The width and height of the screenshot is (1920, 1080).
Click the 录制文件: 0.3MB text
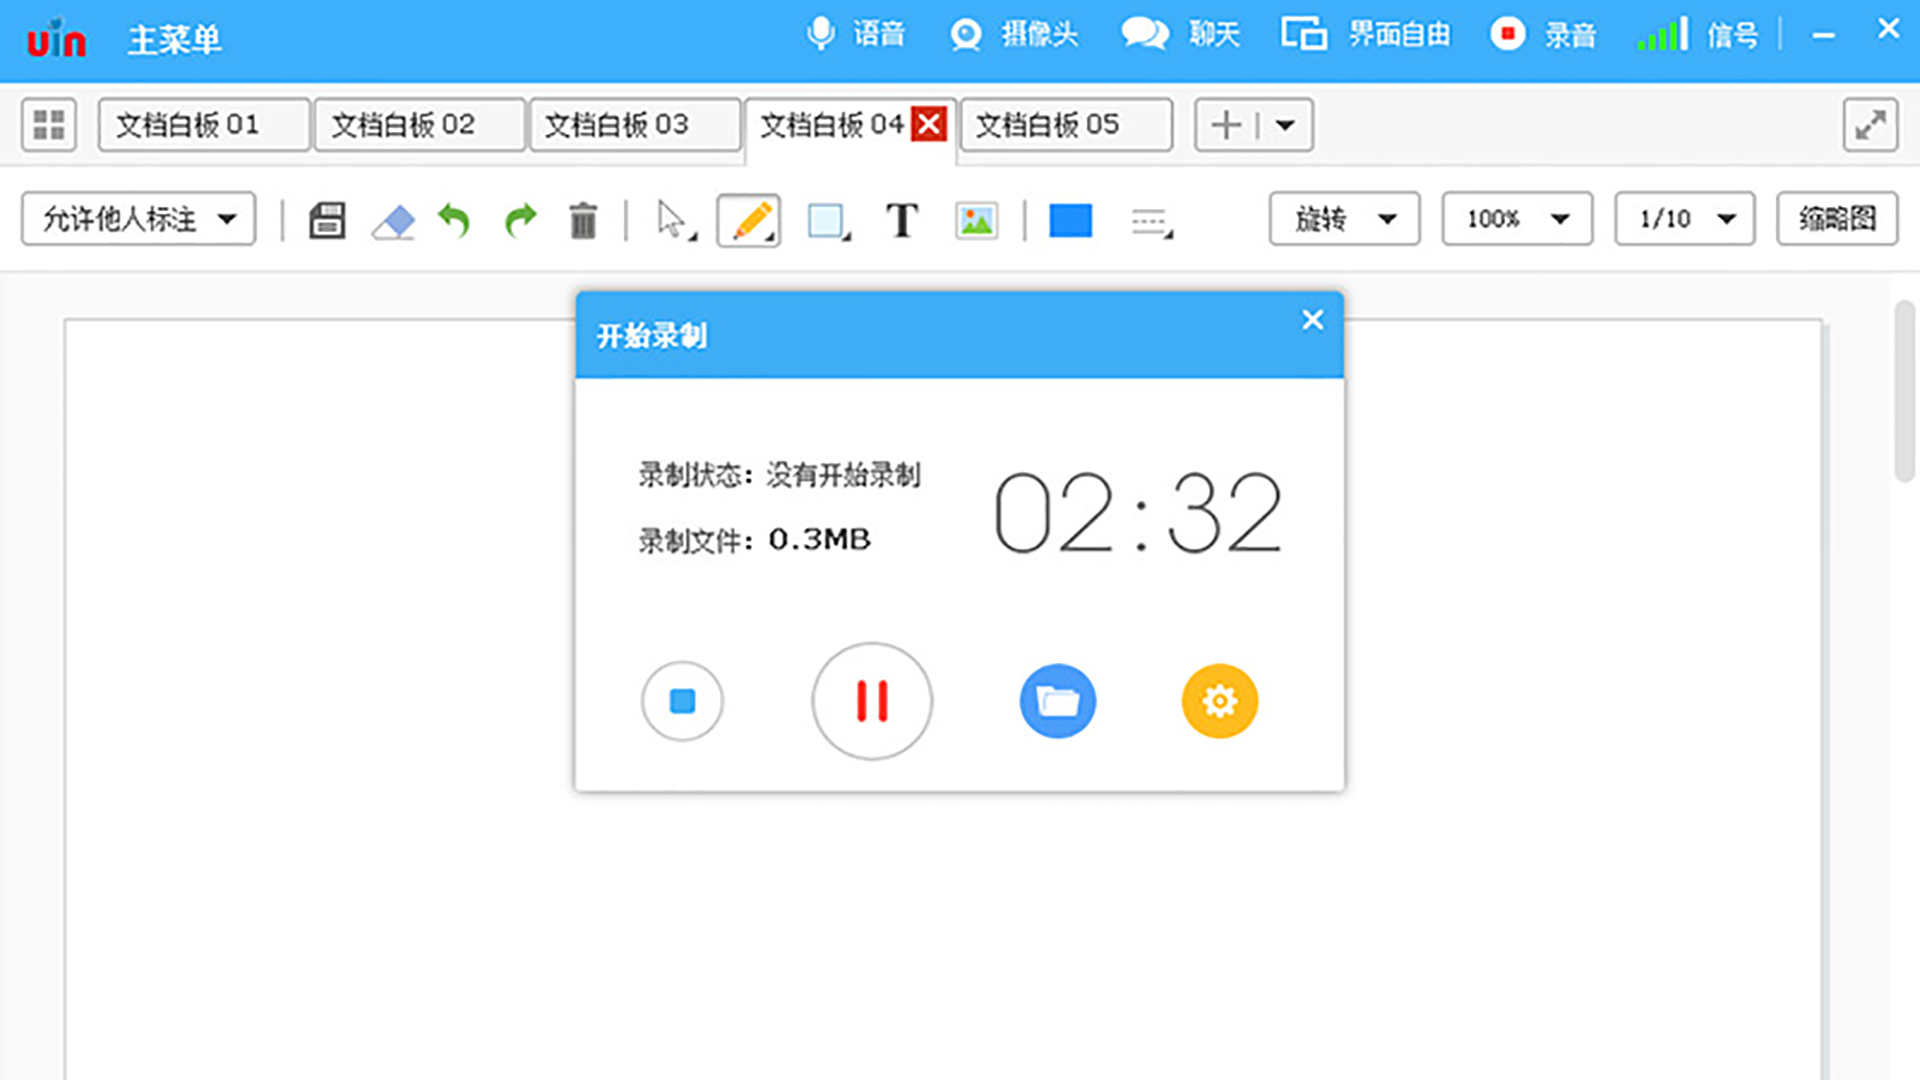755,540
